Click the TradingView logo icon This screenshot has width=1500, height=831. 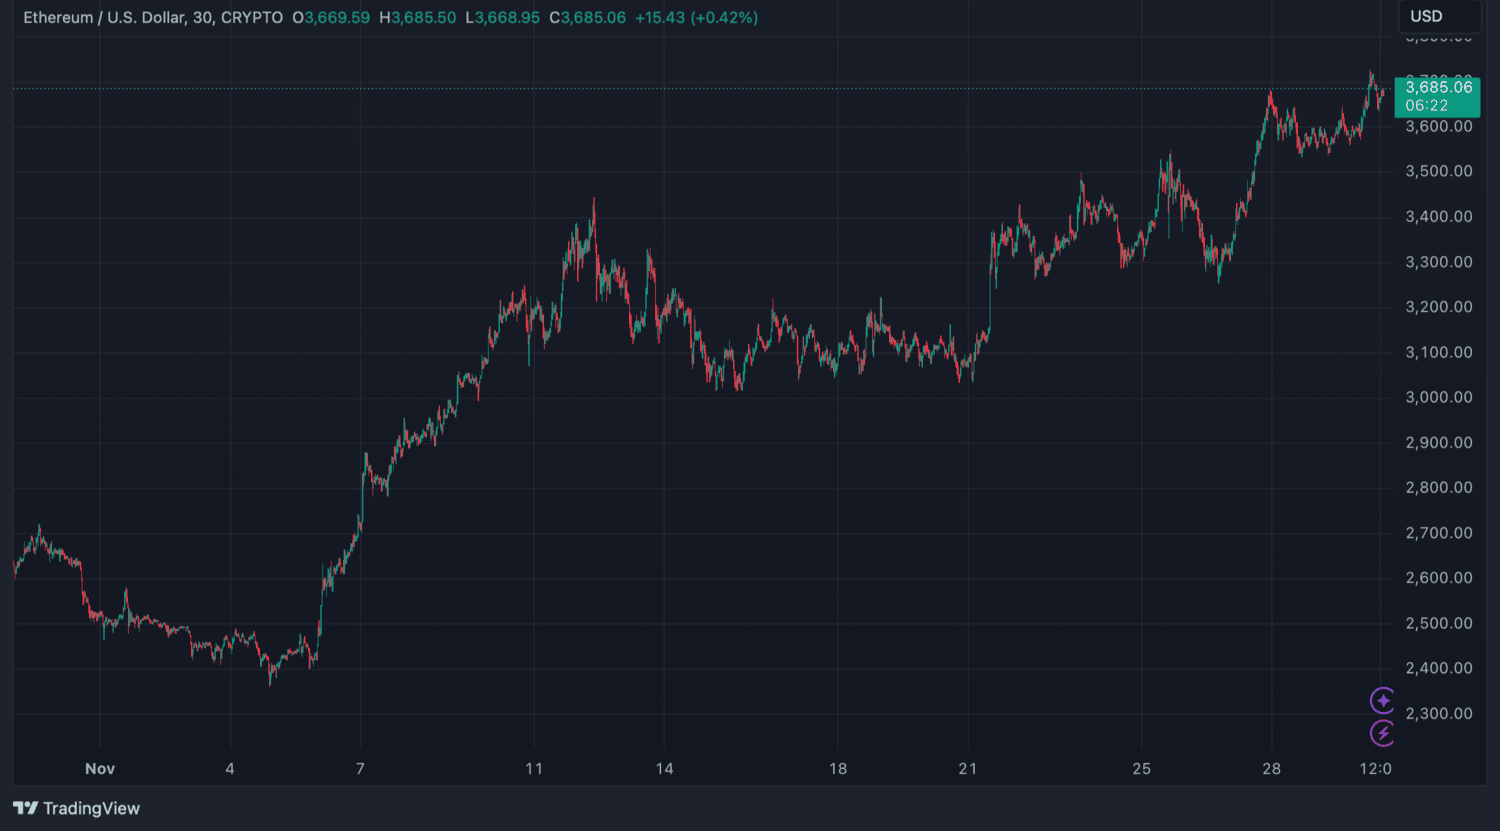pyautogui.click(x=25, y=808)
